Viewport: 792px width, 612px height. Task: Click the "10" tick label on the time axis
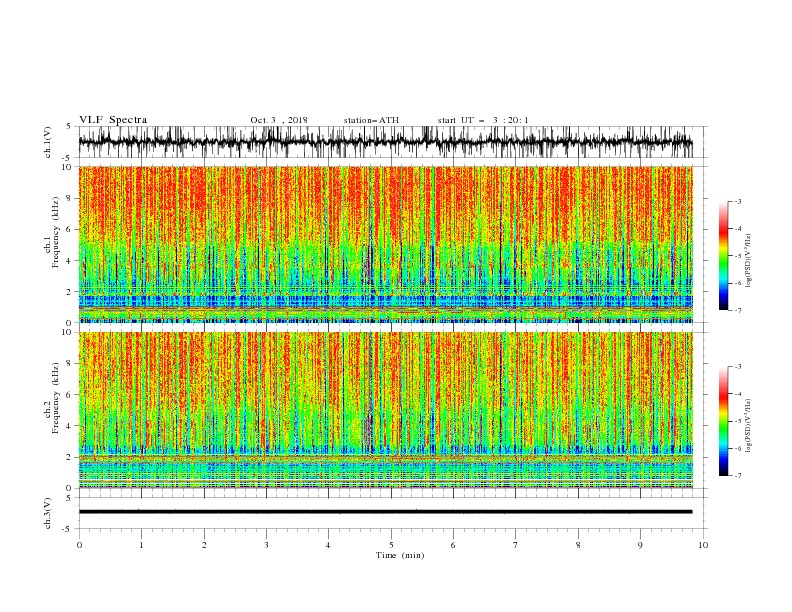[x=703, y=545]
